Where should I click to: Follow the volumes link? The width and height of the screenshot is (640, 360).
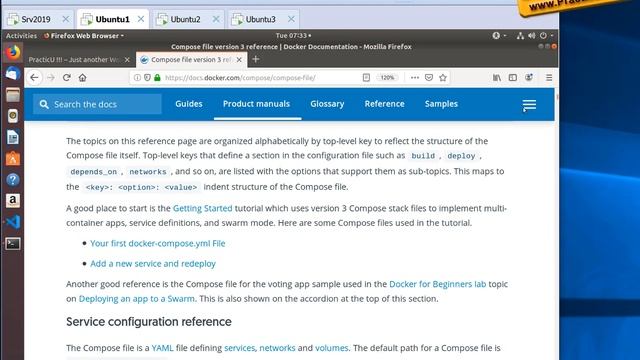tap(331, 348)
